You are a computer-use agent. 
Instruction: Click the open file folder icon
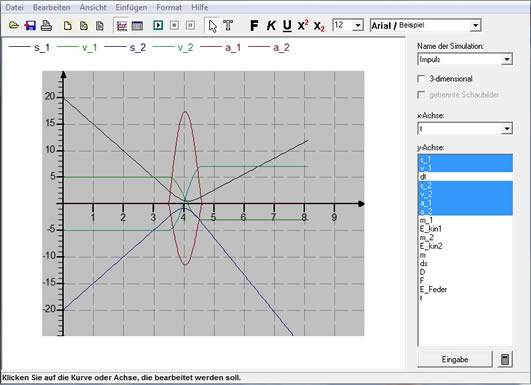14,25
